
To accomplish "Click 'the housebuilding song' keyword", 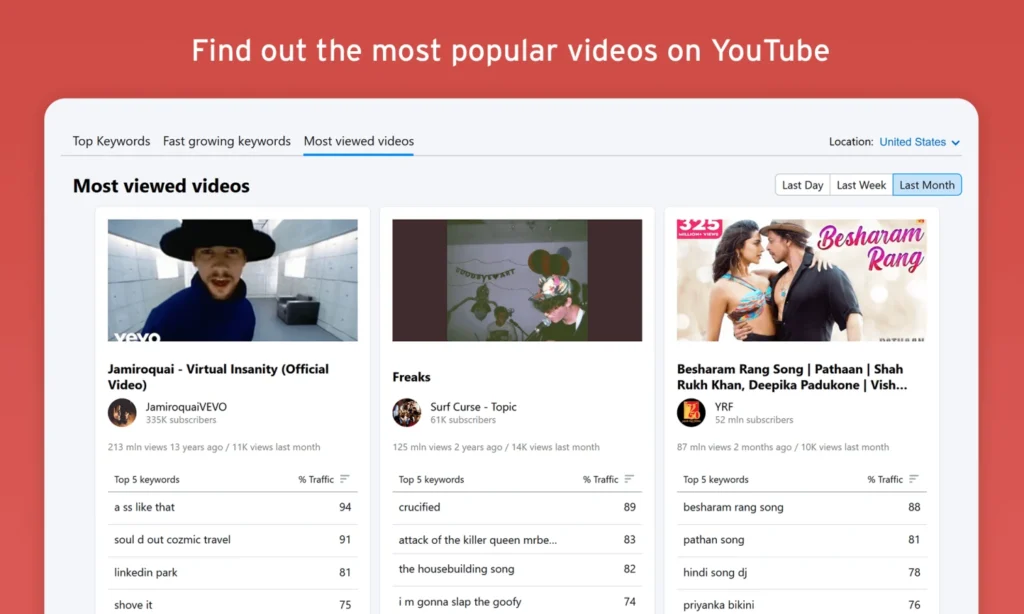I will 456,569.
